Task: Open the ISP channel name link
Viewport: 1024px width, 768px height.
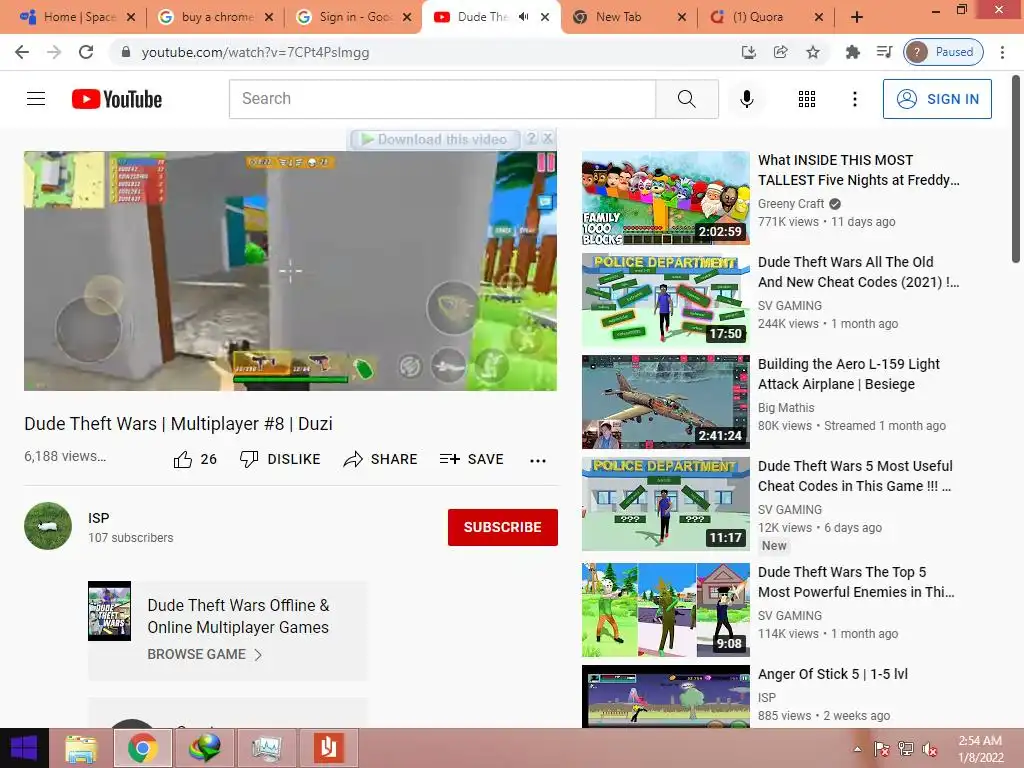Action: pyautogui.click(x=99, y=518)
